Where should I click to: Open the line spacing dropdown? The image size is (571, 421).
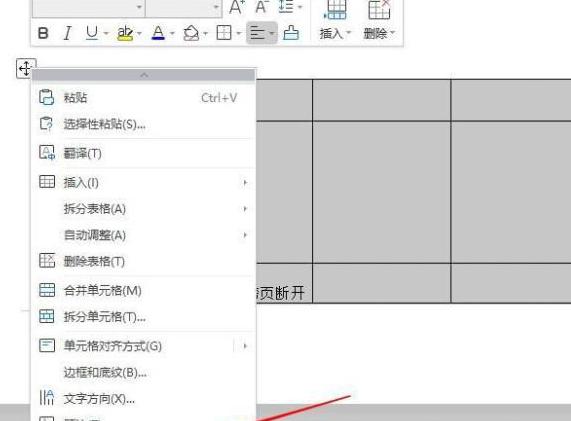pyautogui.click(x=290, y=7)
